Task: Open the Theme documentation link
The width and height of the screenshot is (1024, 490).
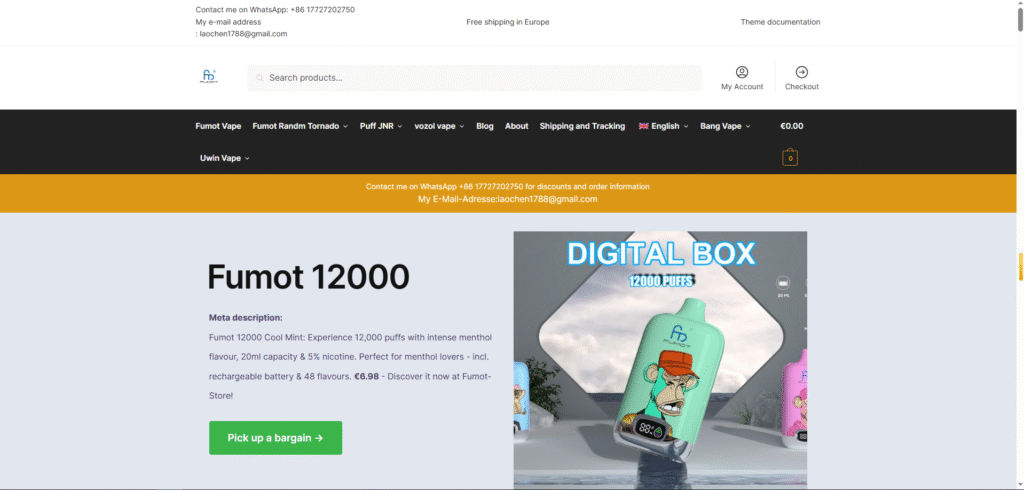Action: tap(780, 22)
